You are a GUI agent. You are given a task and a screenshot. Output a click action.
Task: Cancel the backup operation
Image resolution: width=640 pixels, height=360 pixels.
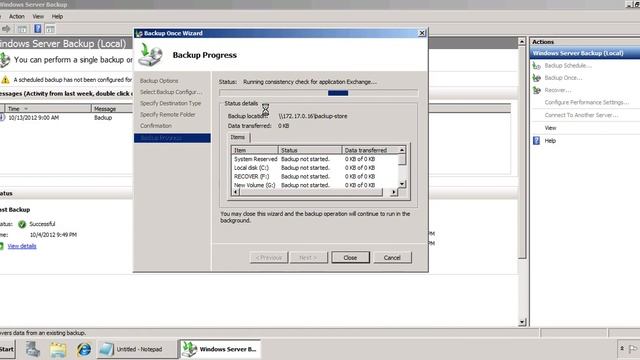click(392, 258)
